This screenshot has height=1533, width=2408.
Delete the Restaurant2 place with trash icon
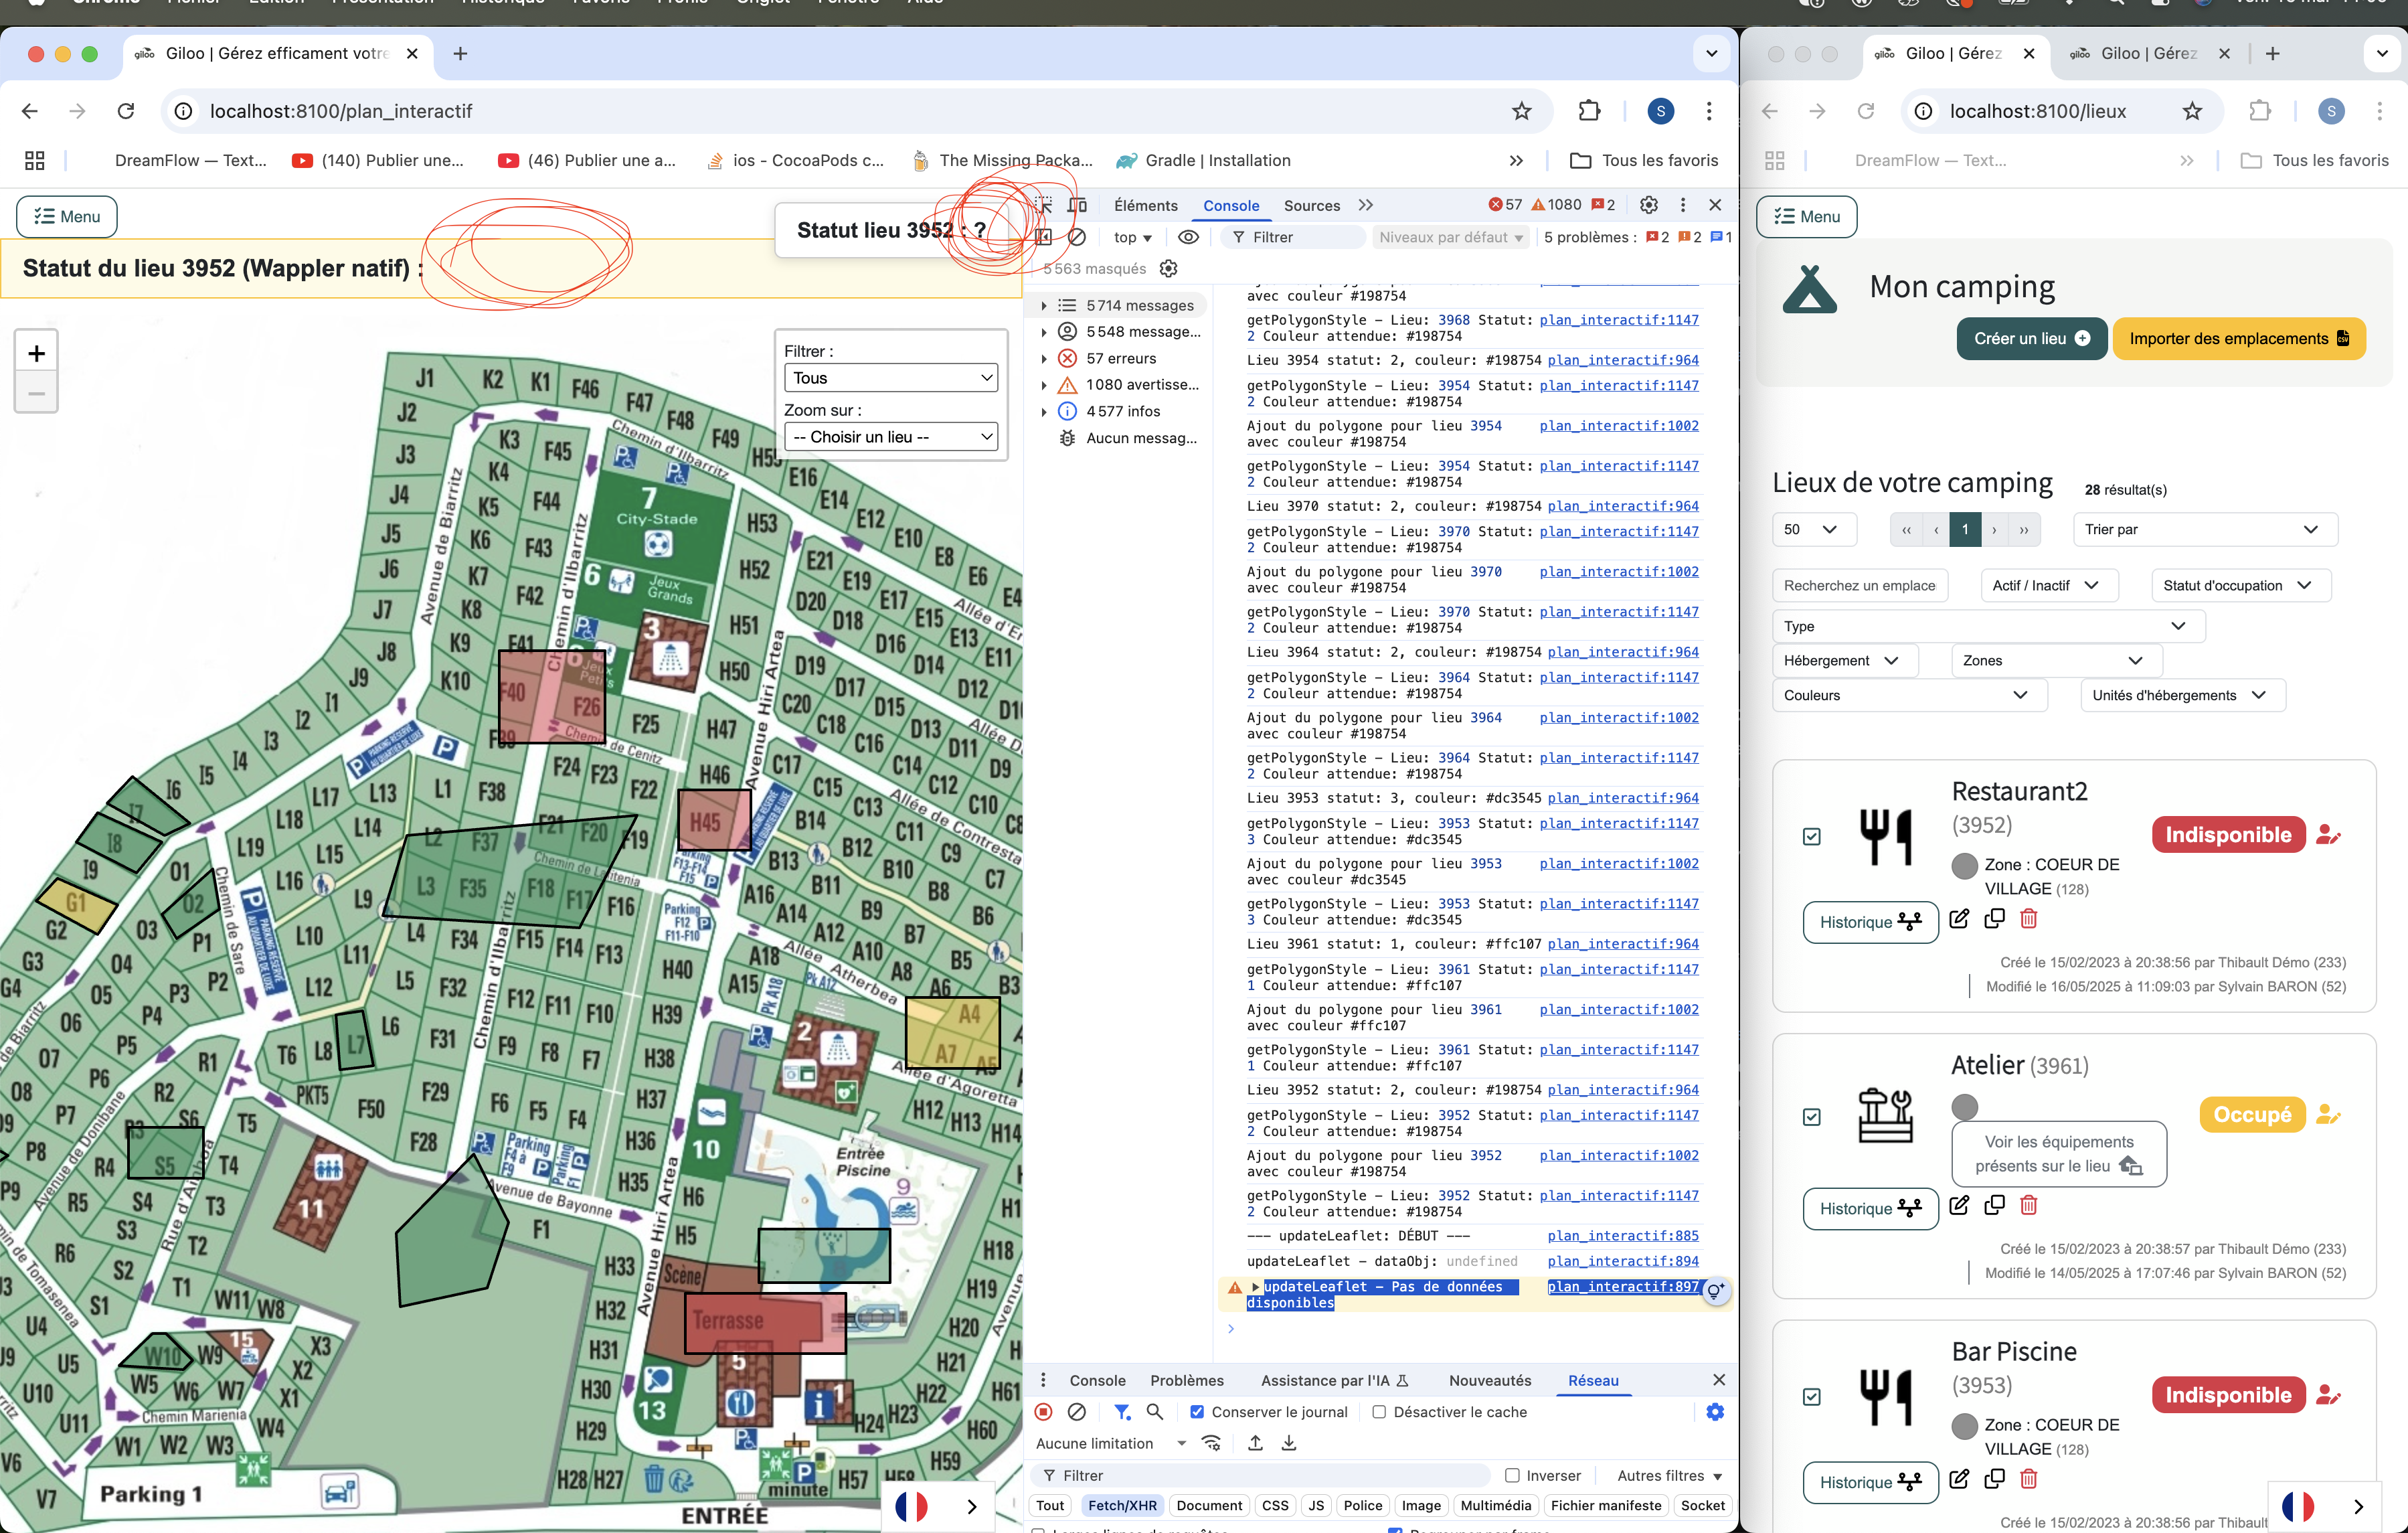(x=2028, y=918)
